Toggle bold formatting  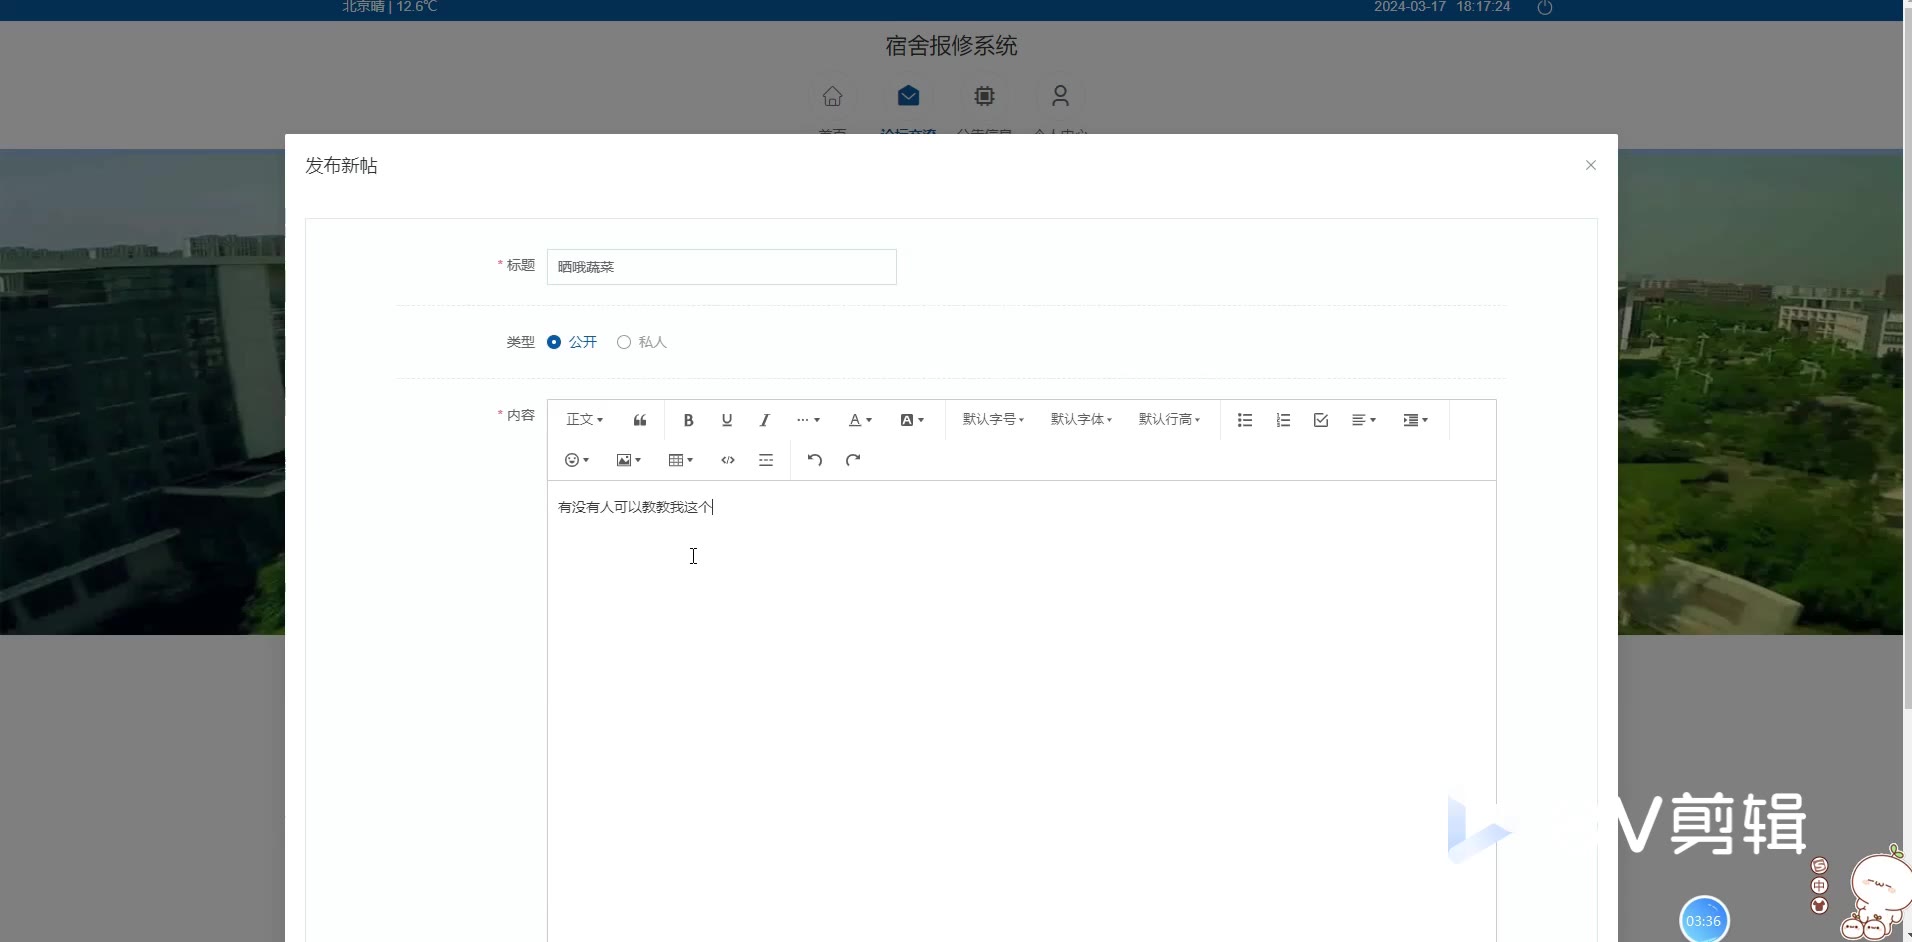(688, 420)
